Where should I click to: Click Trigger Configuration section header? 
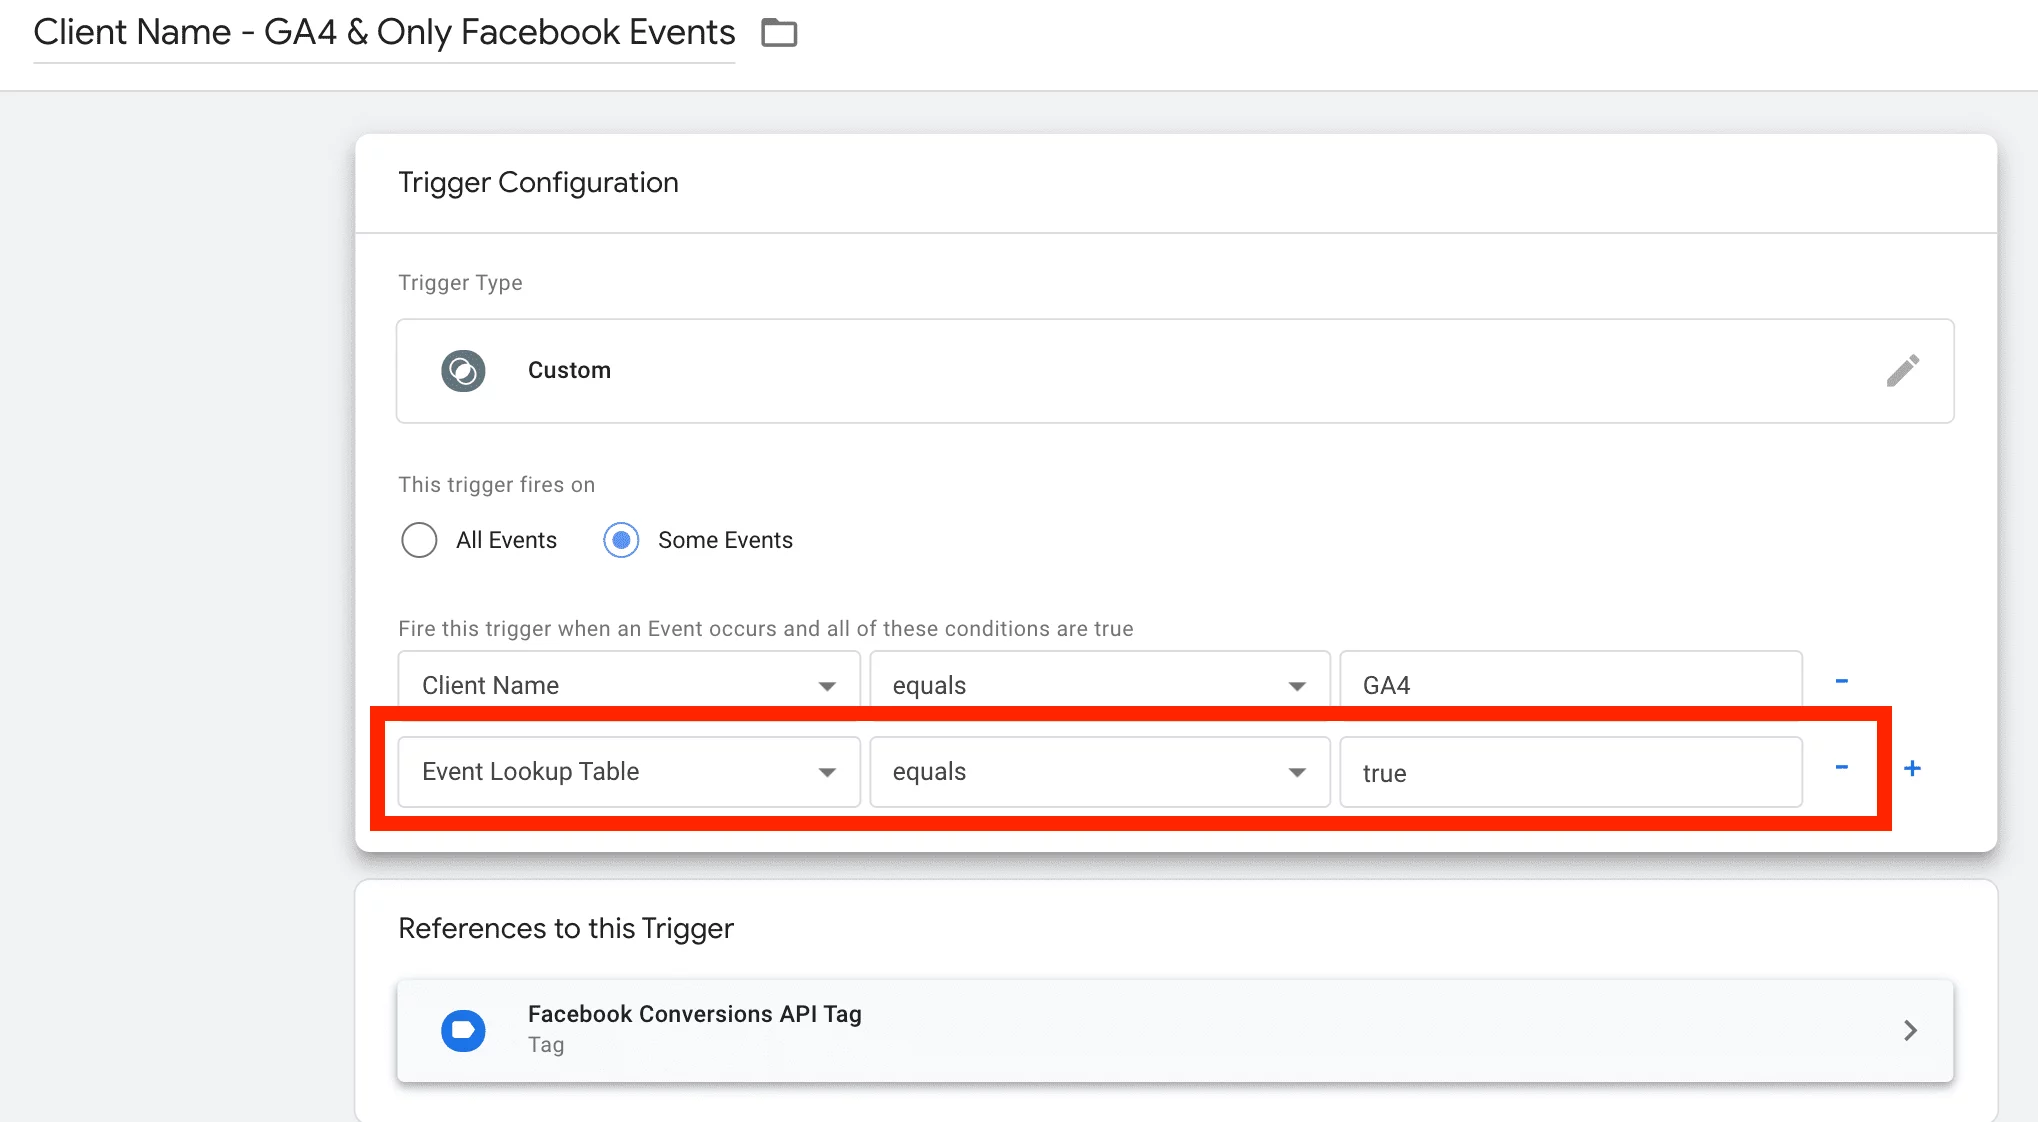pos(539,181)
